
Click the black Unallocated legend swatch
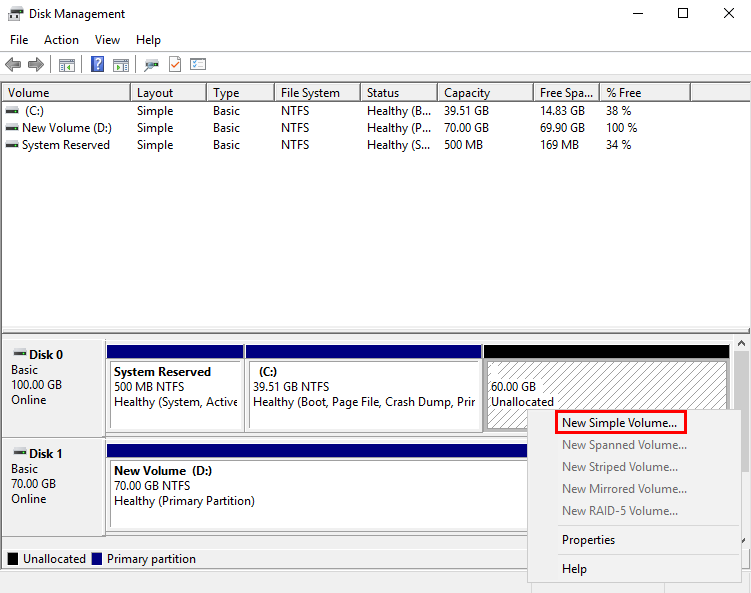point(13,559)
